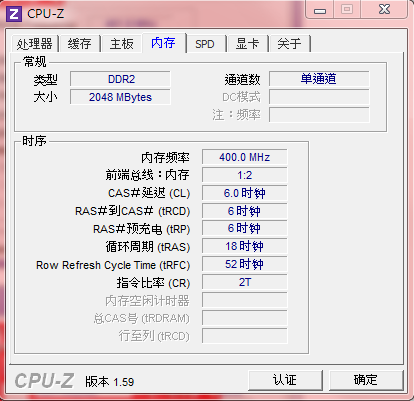Viewport: 414px width, 401px height.
Task: Click the 循环周期 (tRAS) label
Action: coord(148,247)
